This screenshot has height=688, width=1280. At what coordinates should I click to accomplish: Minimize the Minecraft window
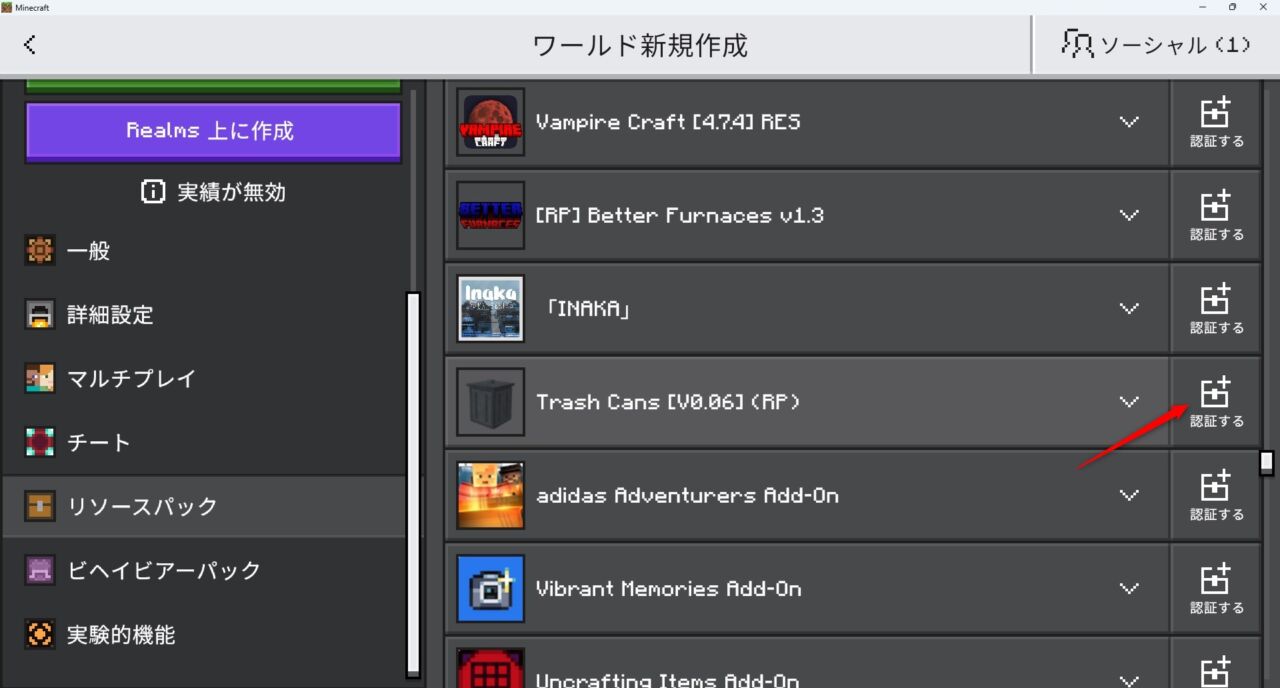point(1203,7)
